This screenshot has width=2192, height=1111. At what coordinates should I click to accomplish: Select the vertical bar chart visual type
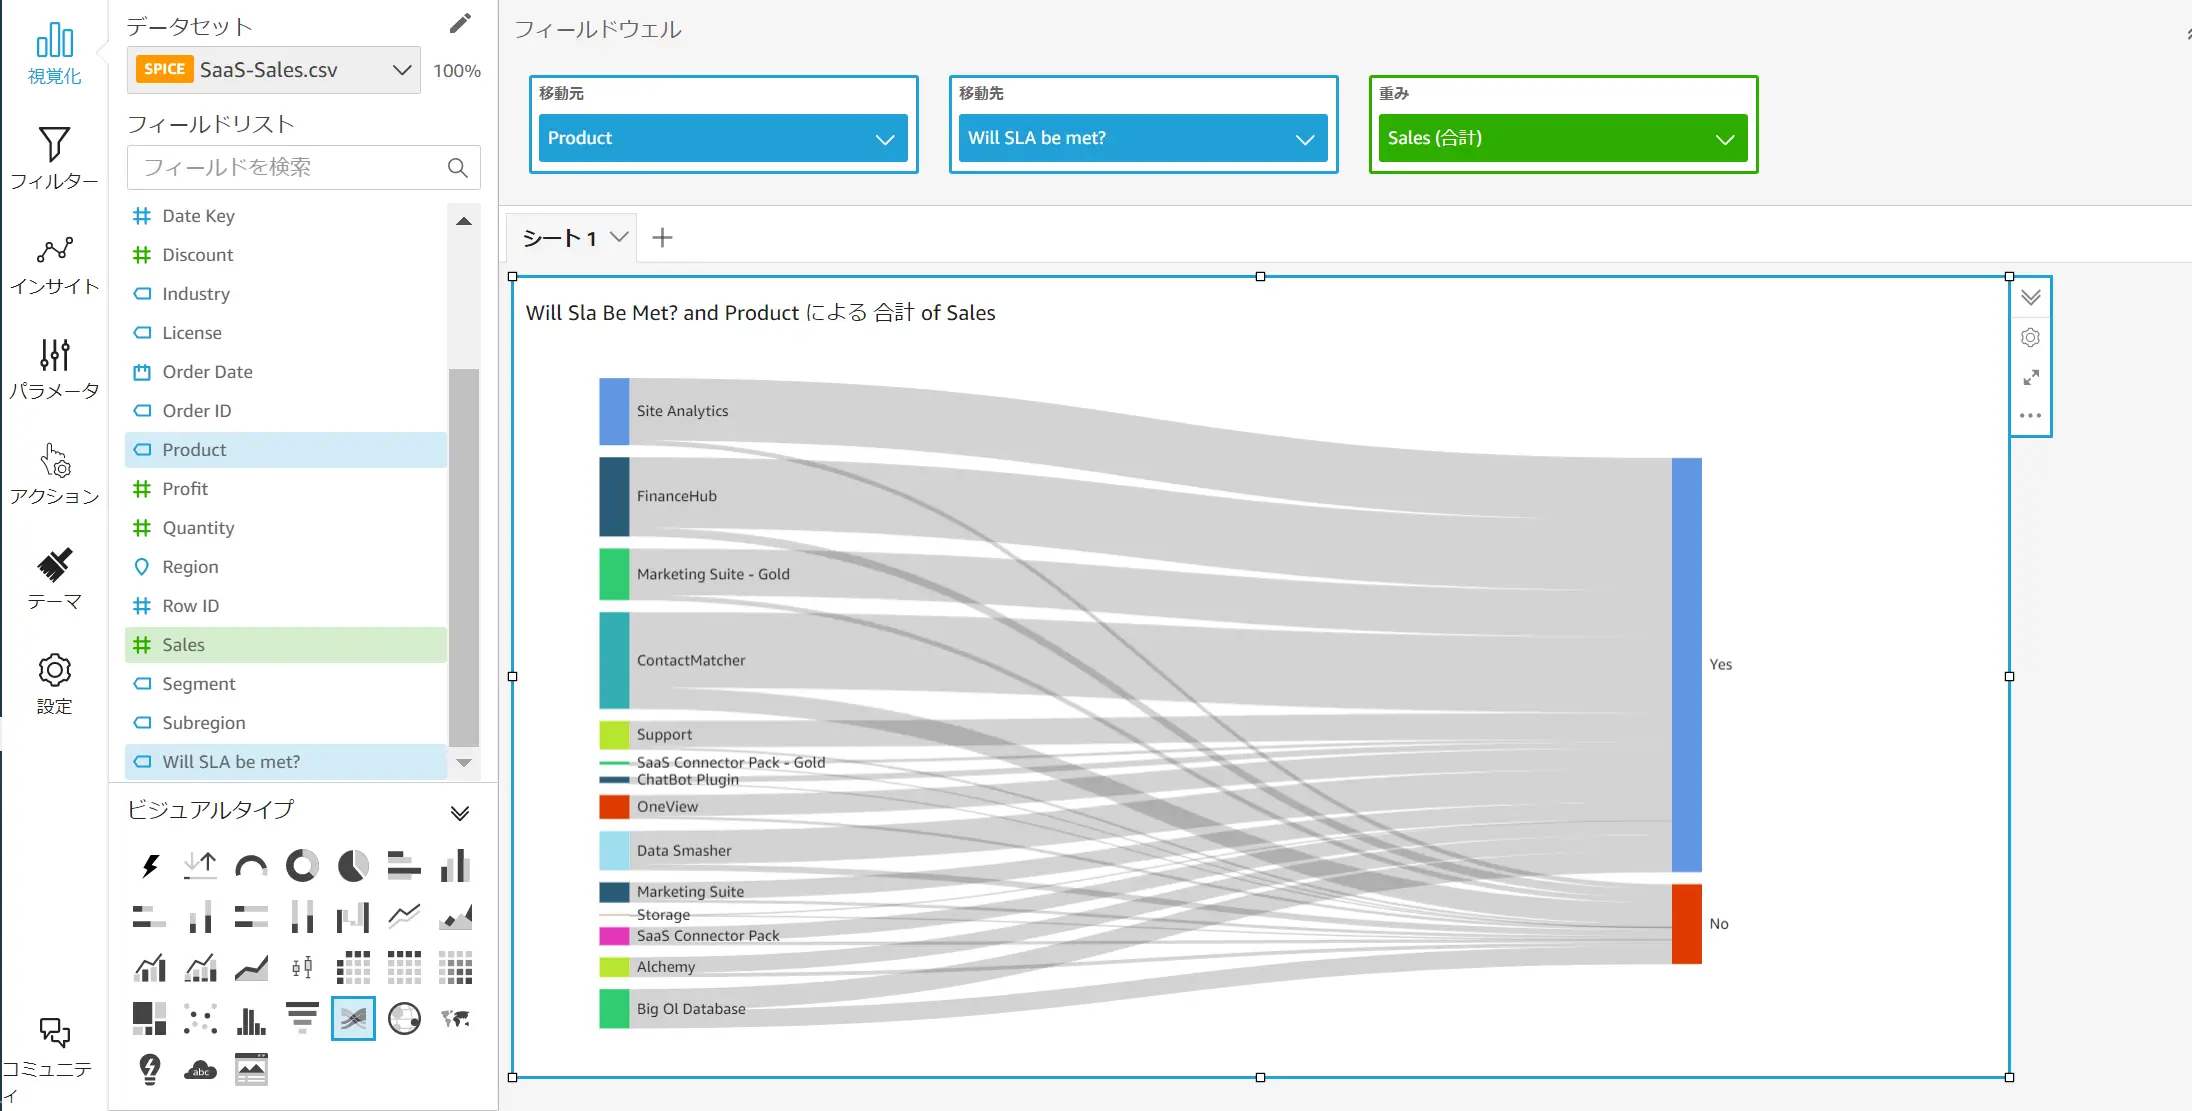point(455,866)
